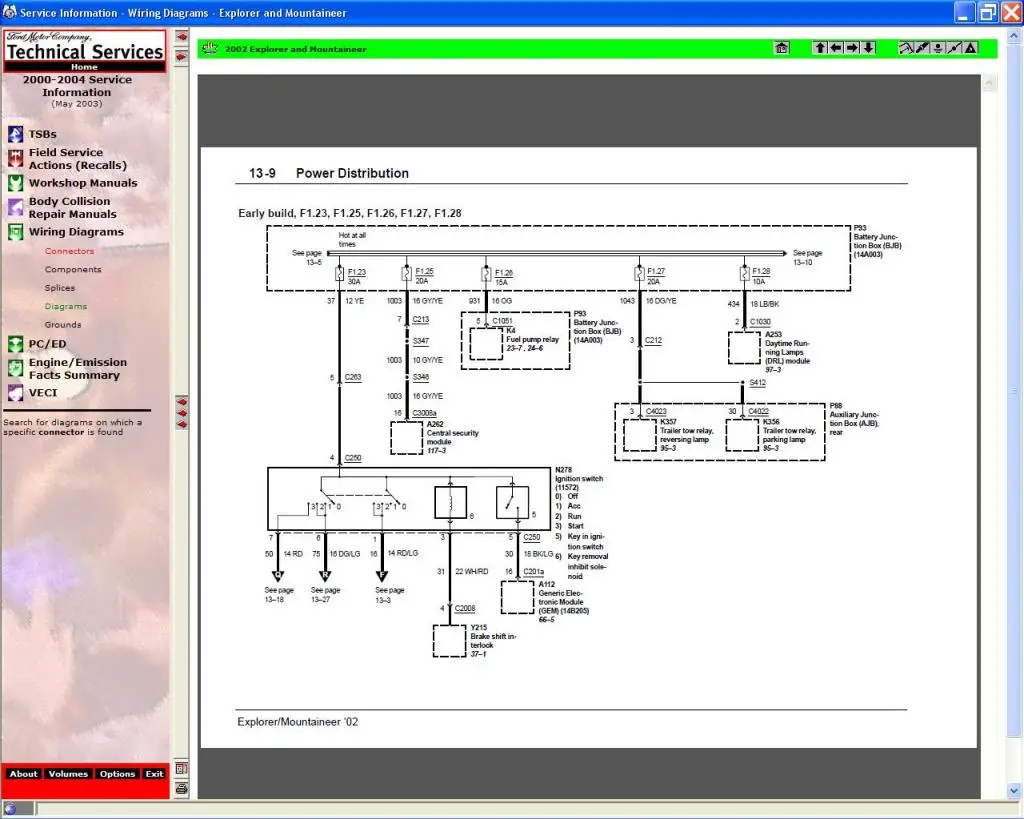
Task: Click 'See page 13-27' reference
Action: click(x=325, y=594)
